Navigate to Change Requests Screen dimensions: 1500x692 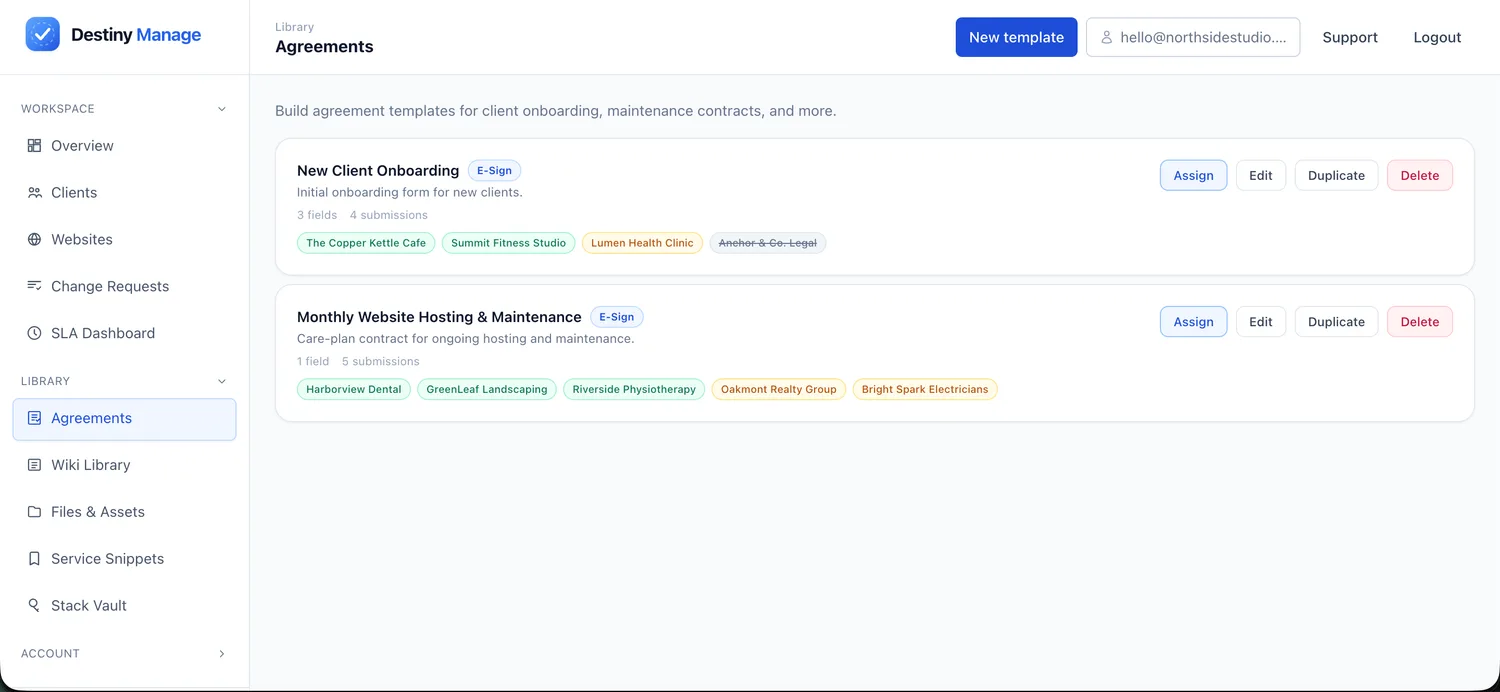pyautogui.click(x=124, y=286)
